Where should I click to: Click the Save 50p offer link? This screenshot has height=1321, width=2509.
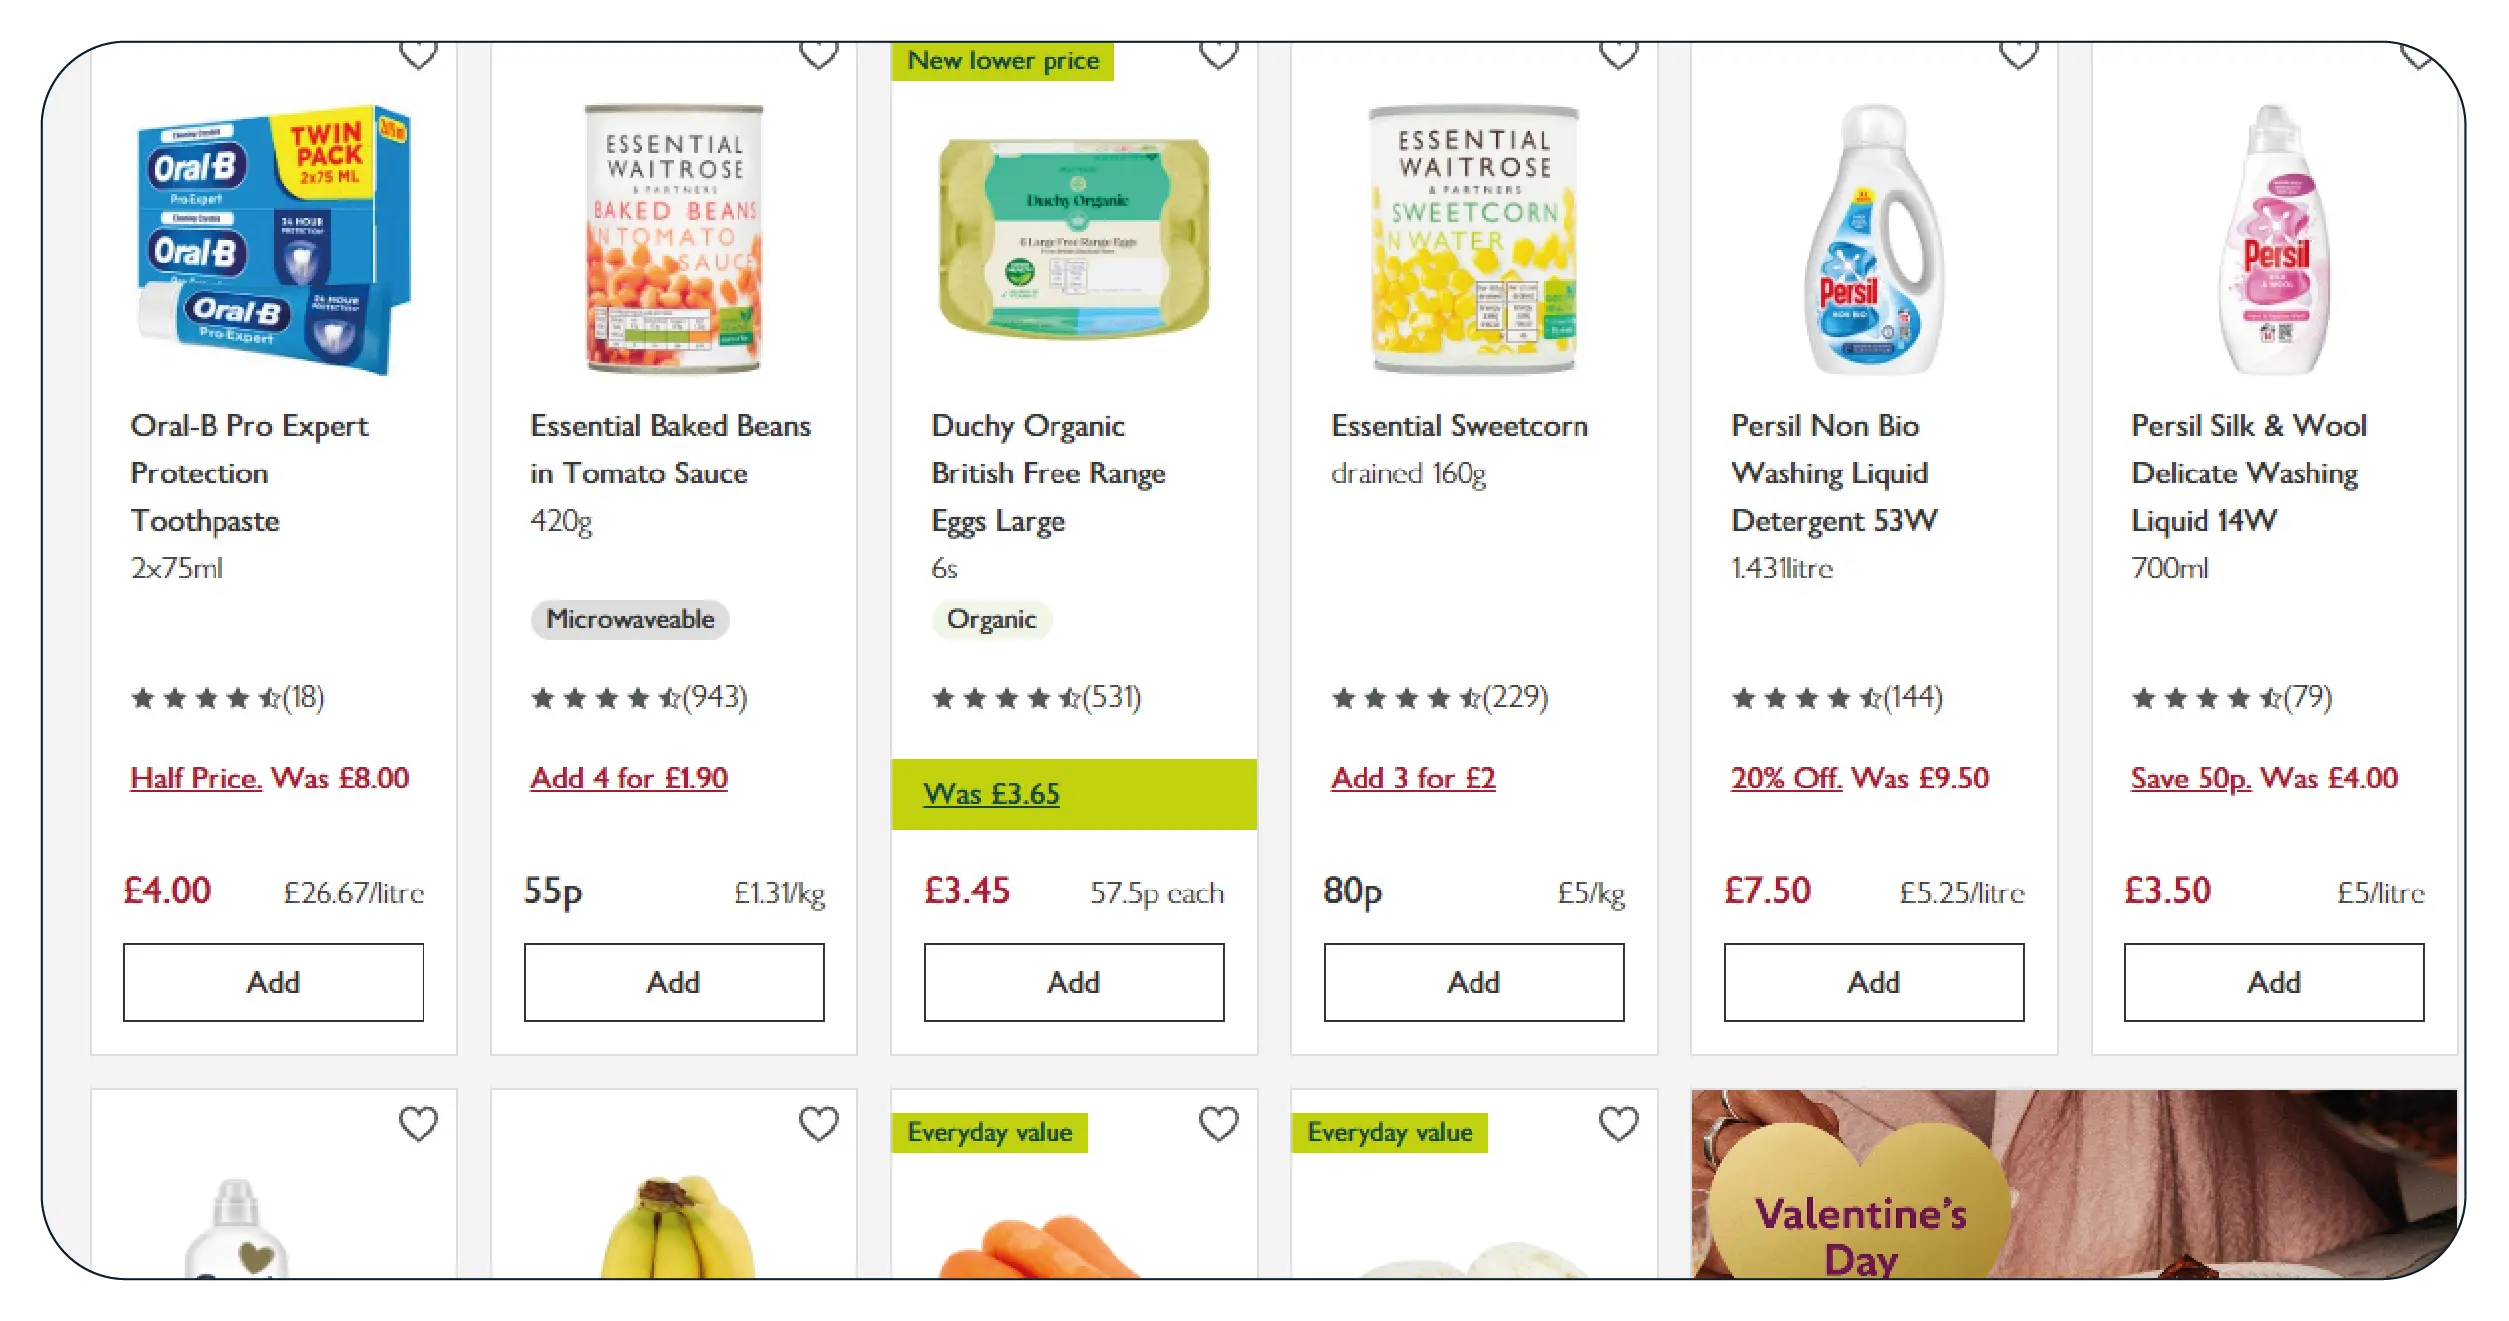coord(2190,778)
